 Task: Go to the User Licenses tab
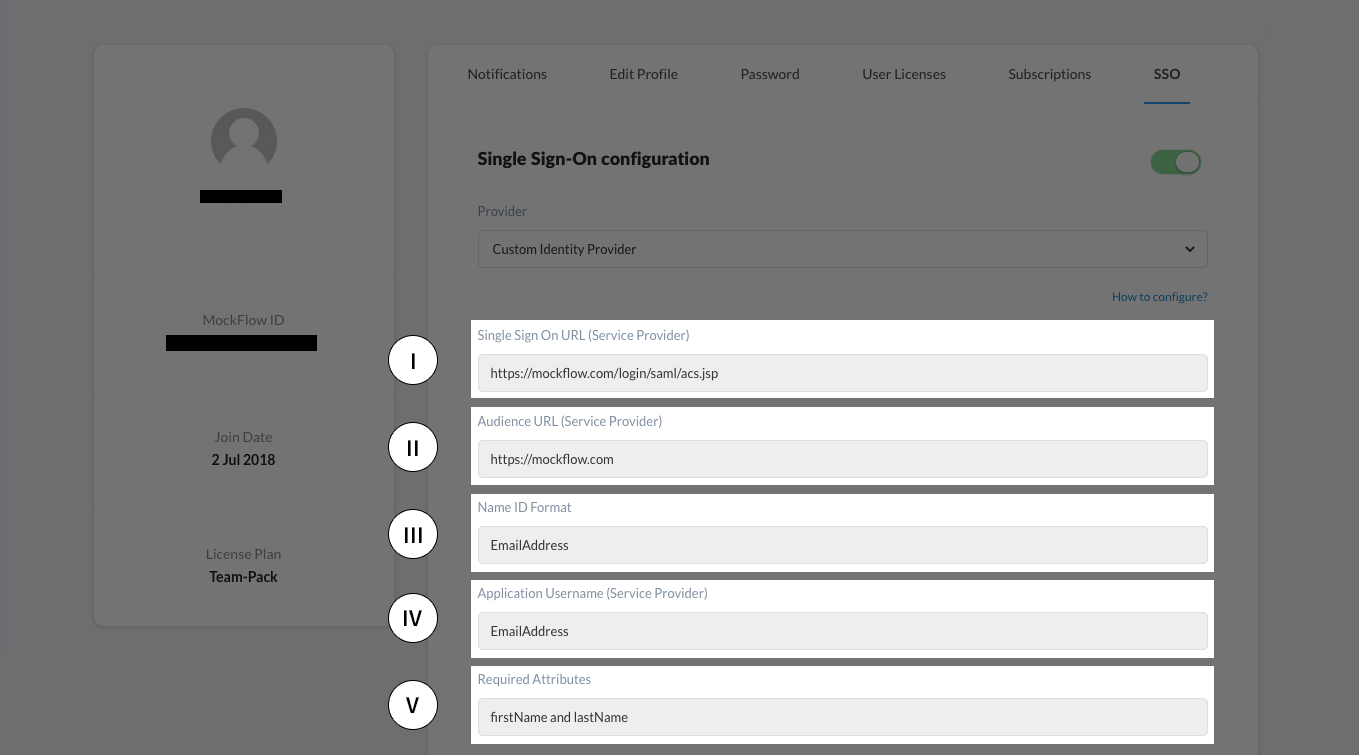tap(904, 74)
